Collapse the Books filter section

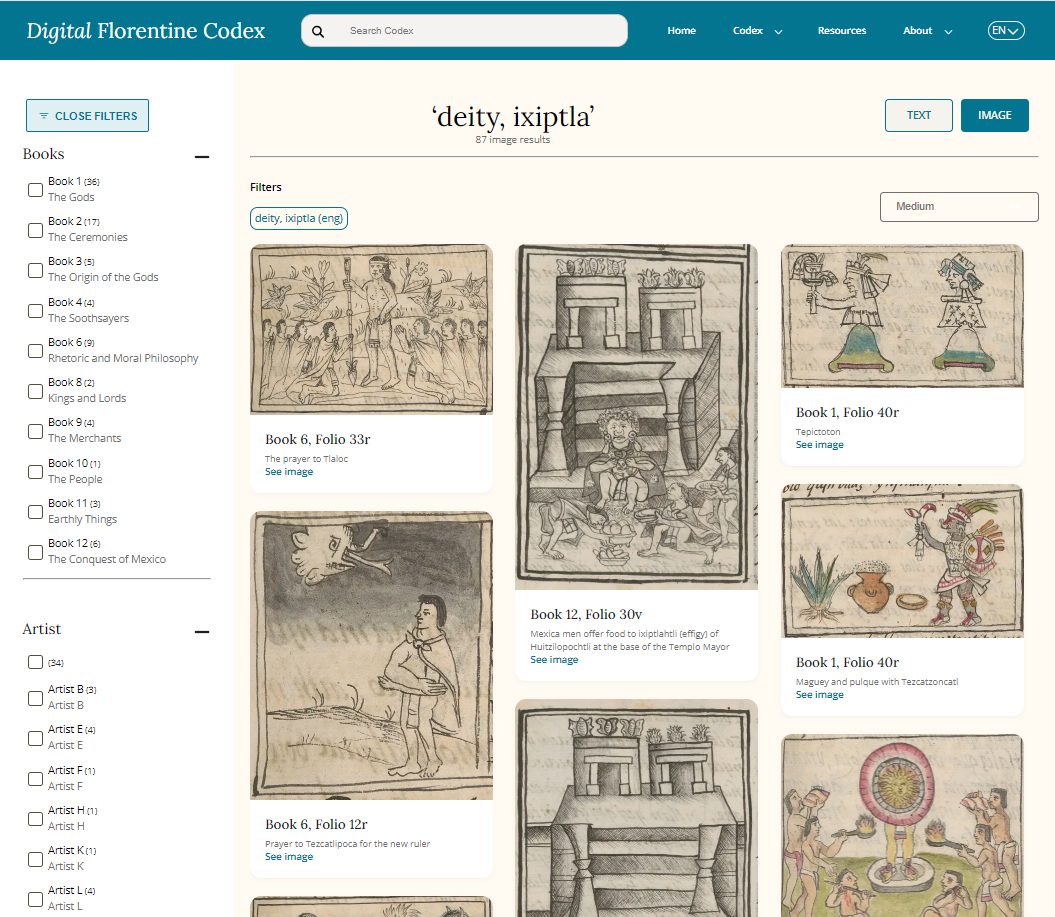202,157
